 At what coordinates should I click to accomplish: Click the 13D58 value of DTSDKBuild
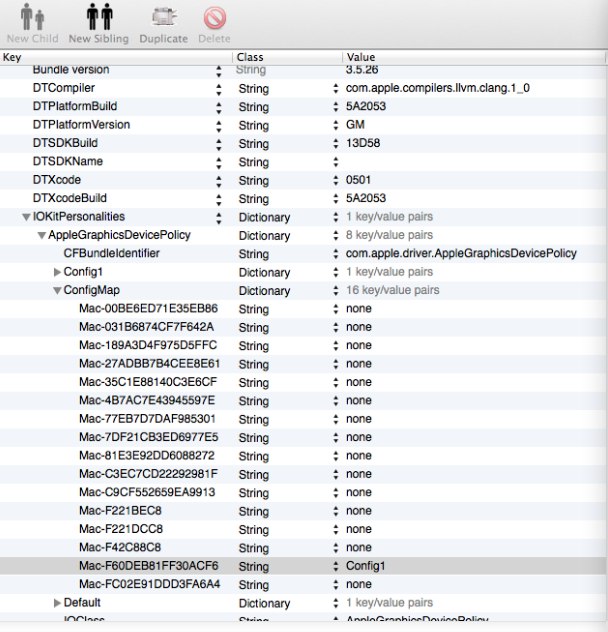(x=363, y=143)
